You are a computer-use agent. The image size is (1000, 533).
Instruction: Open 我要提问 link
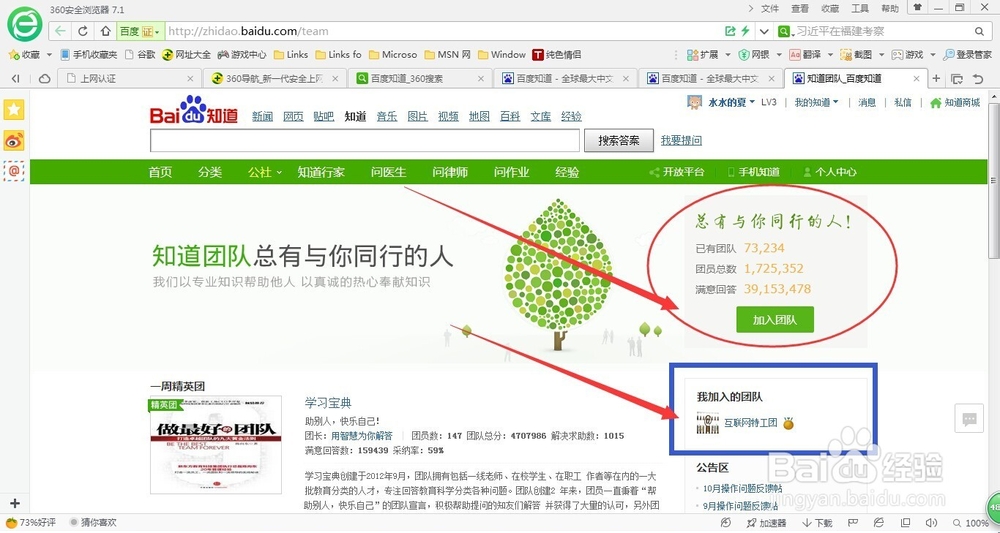[x=681, y=140]
